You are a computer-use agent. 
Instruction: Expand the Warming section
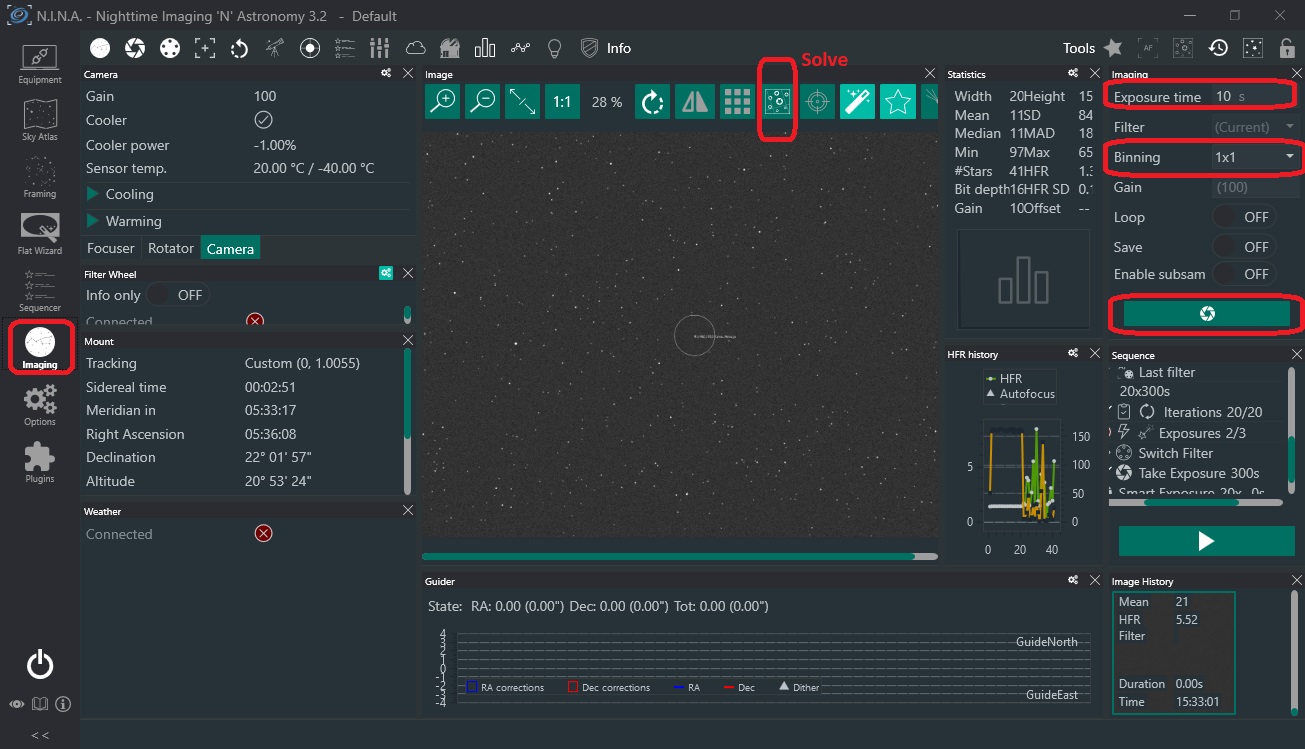[132, 221]
